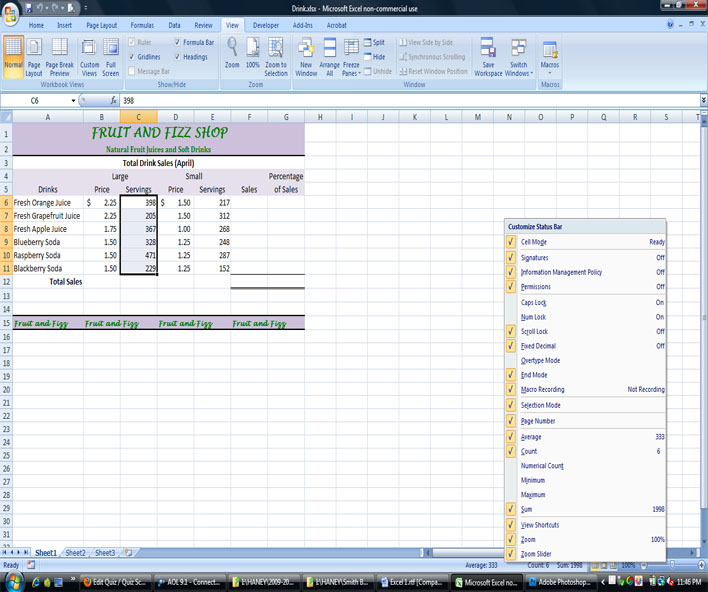
Task: Select the Sheet2 worksheet tab
Action: 76,552
